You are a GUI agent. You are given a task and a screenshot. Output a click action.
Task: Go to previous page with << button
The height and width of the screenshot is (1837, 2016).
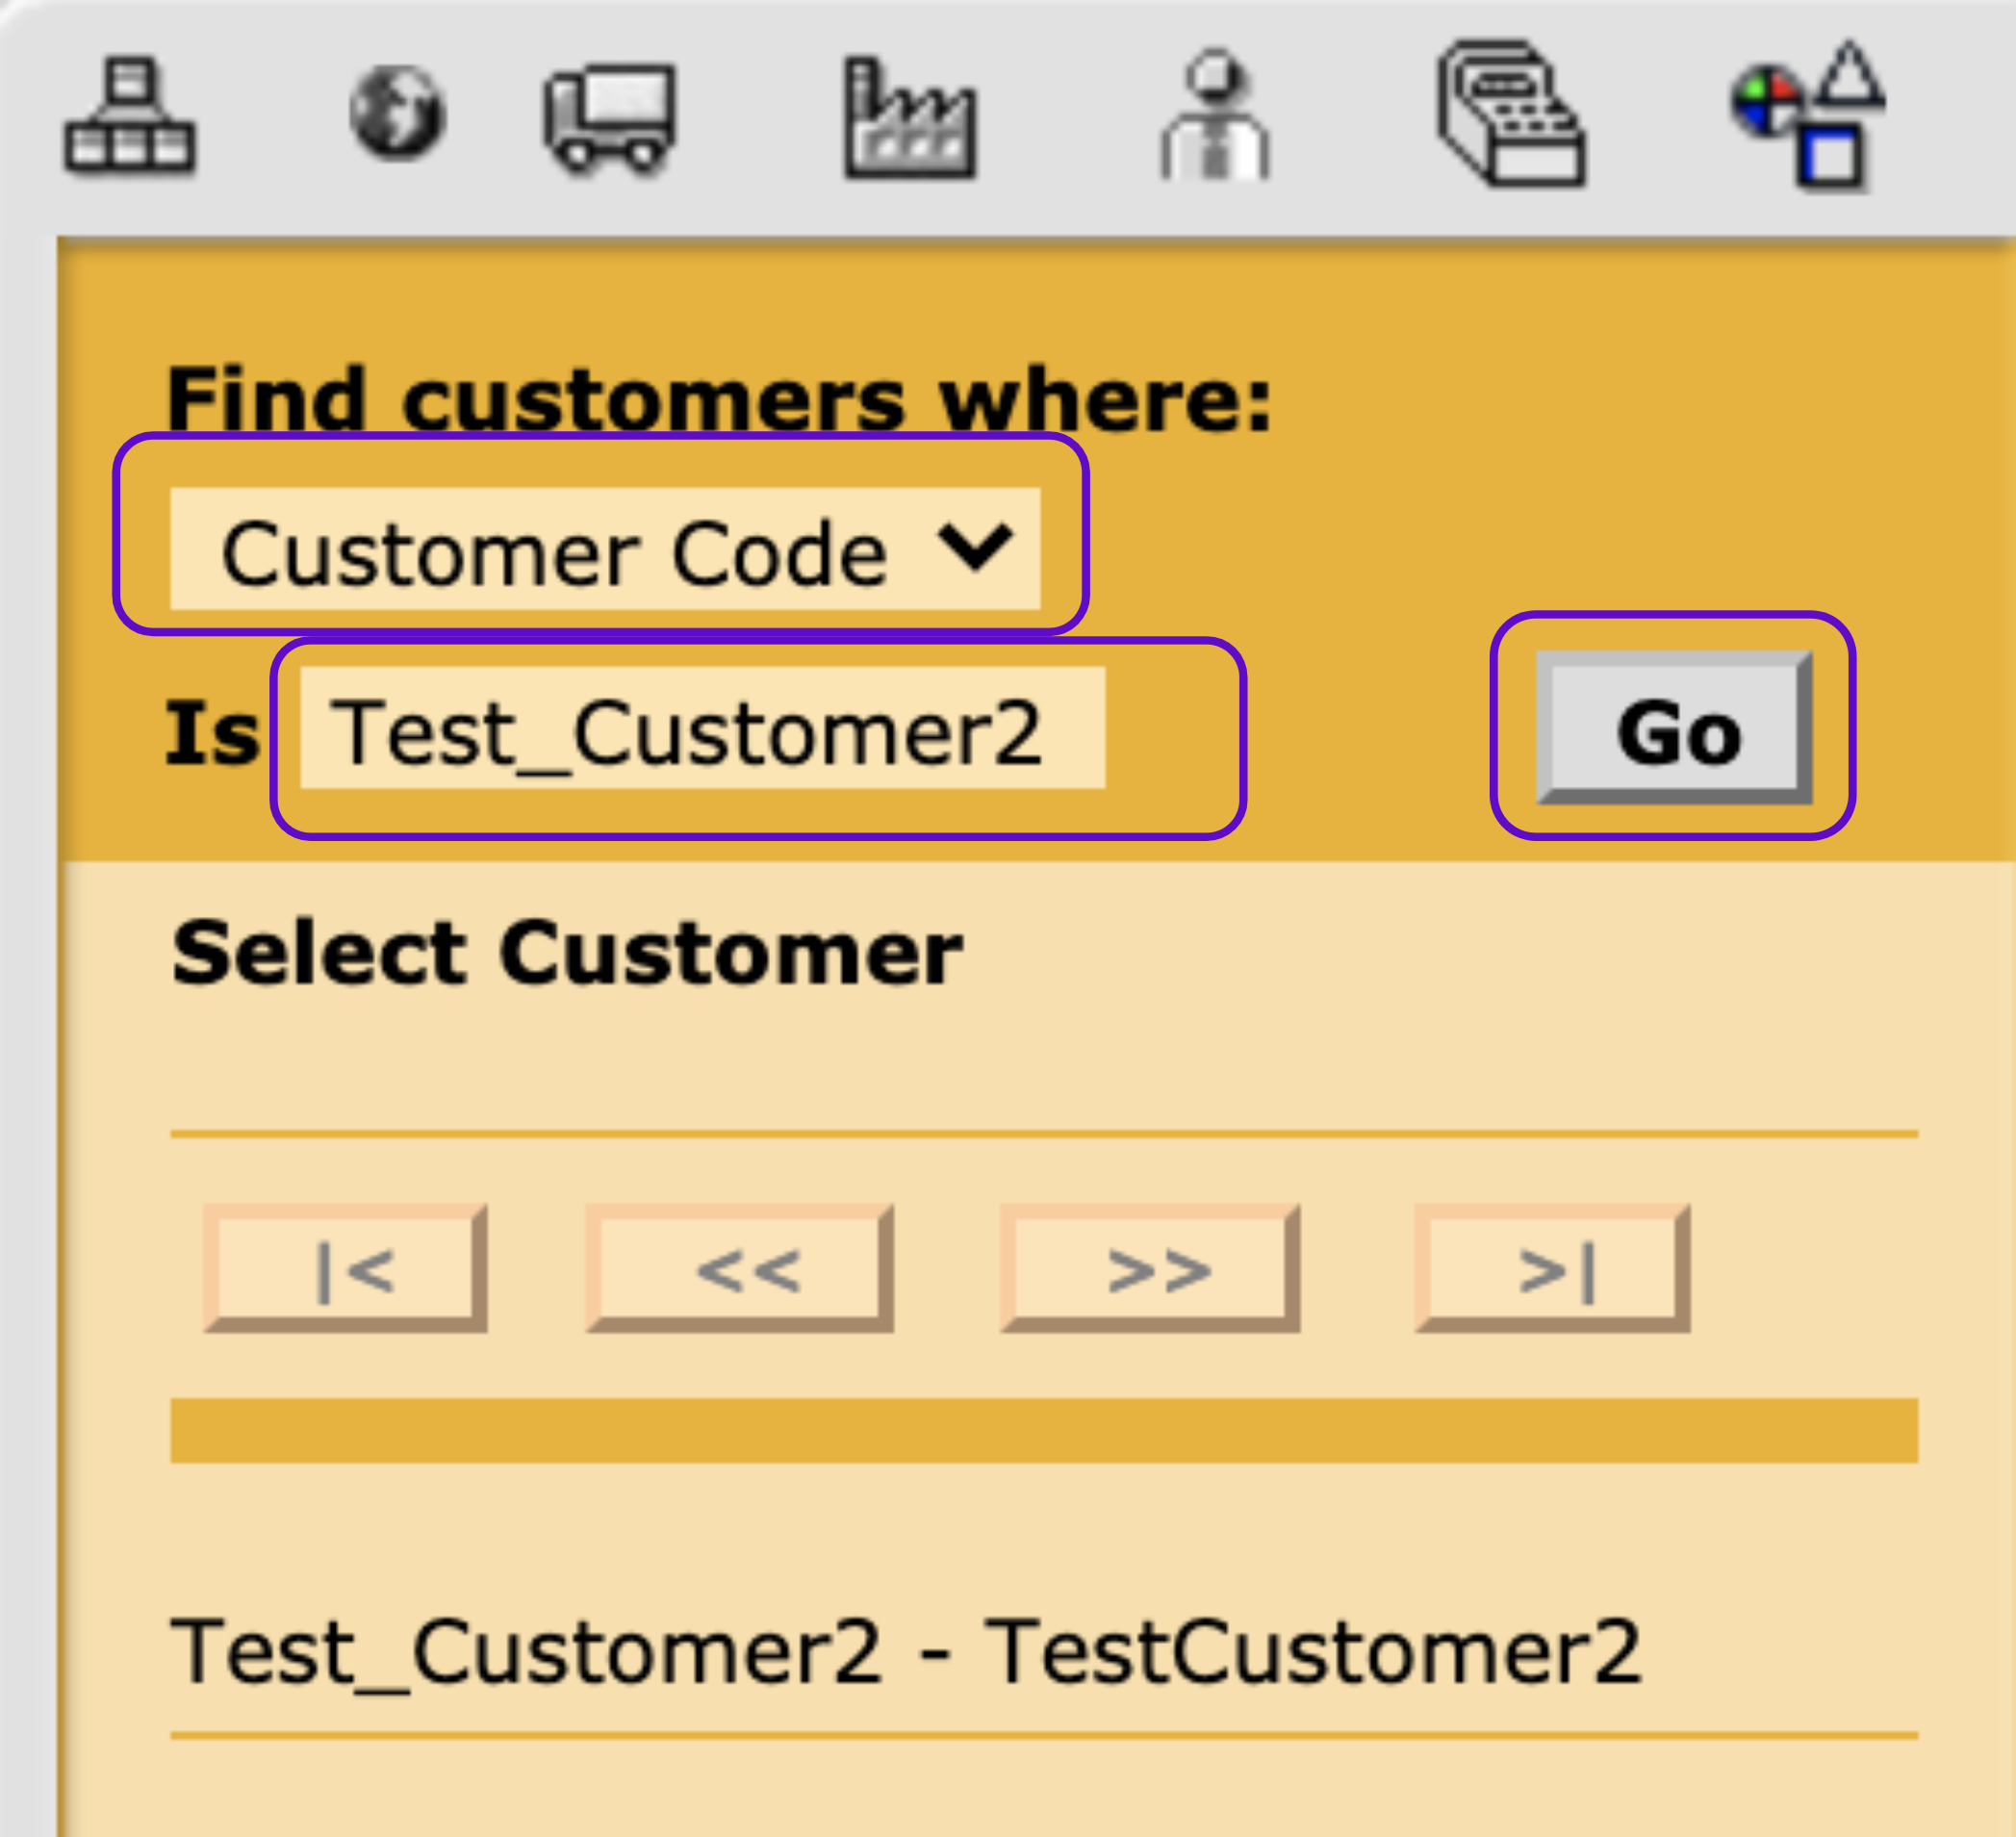point(739,1269)
